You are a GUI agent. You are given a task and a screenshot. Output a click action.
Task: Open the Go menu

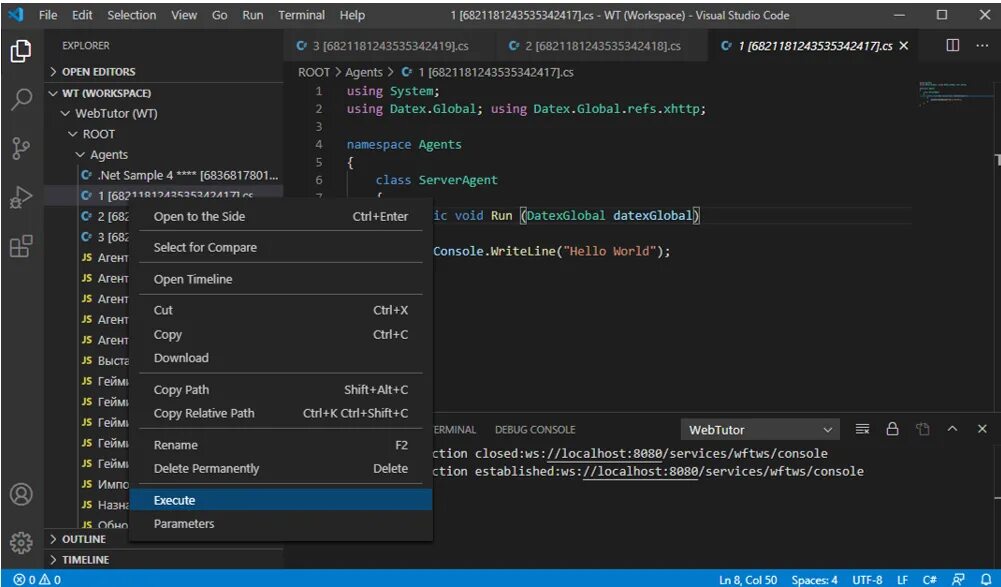click(x=220, y=15)
